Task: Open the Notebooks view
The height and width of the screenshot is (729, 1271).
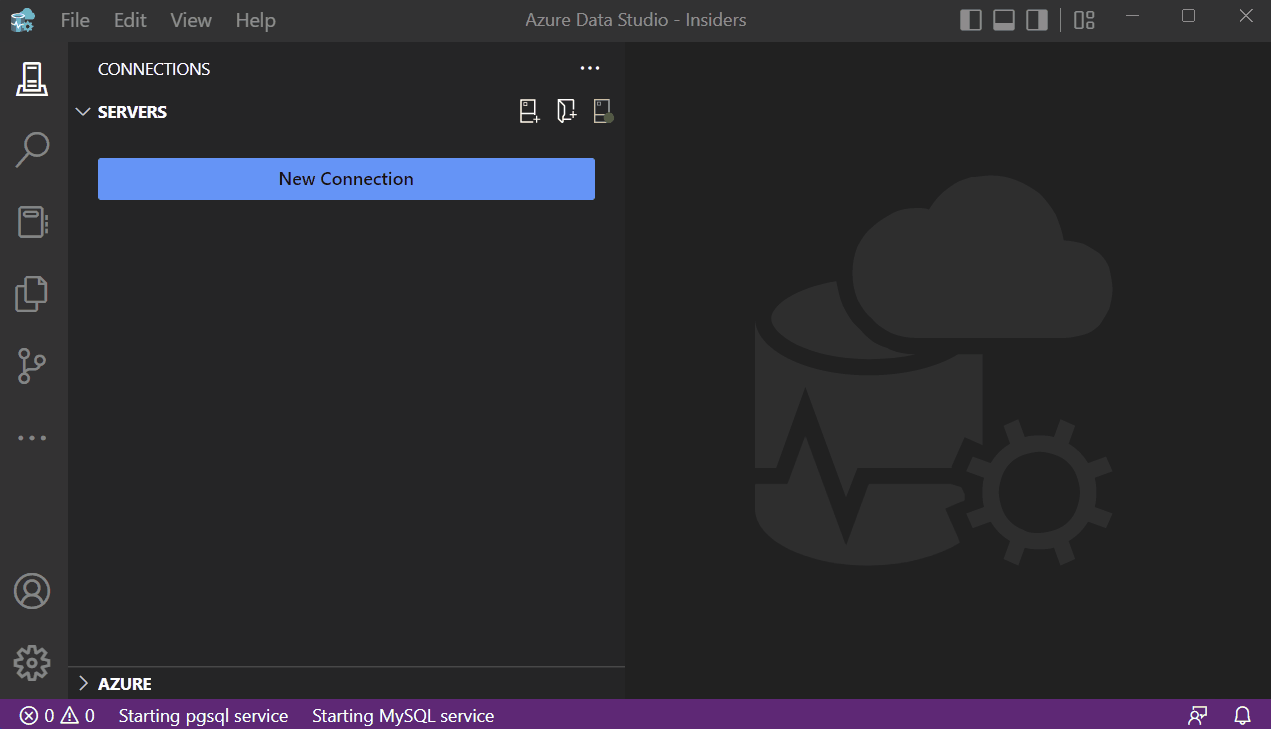Action: coord(31,221)
